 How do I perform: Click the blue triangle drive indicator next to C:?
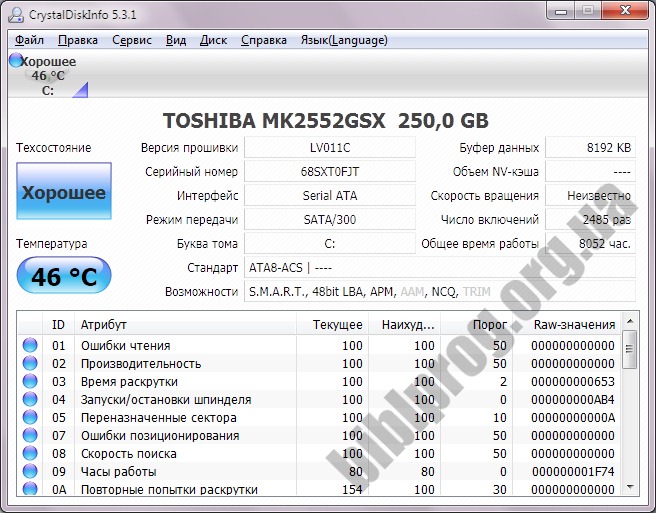pyautogui.click(x=81, y=90)
